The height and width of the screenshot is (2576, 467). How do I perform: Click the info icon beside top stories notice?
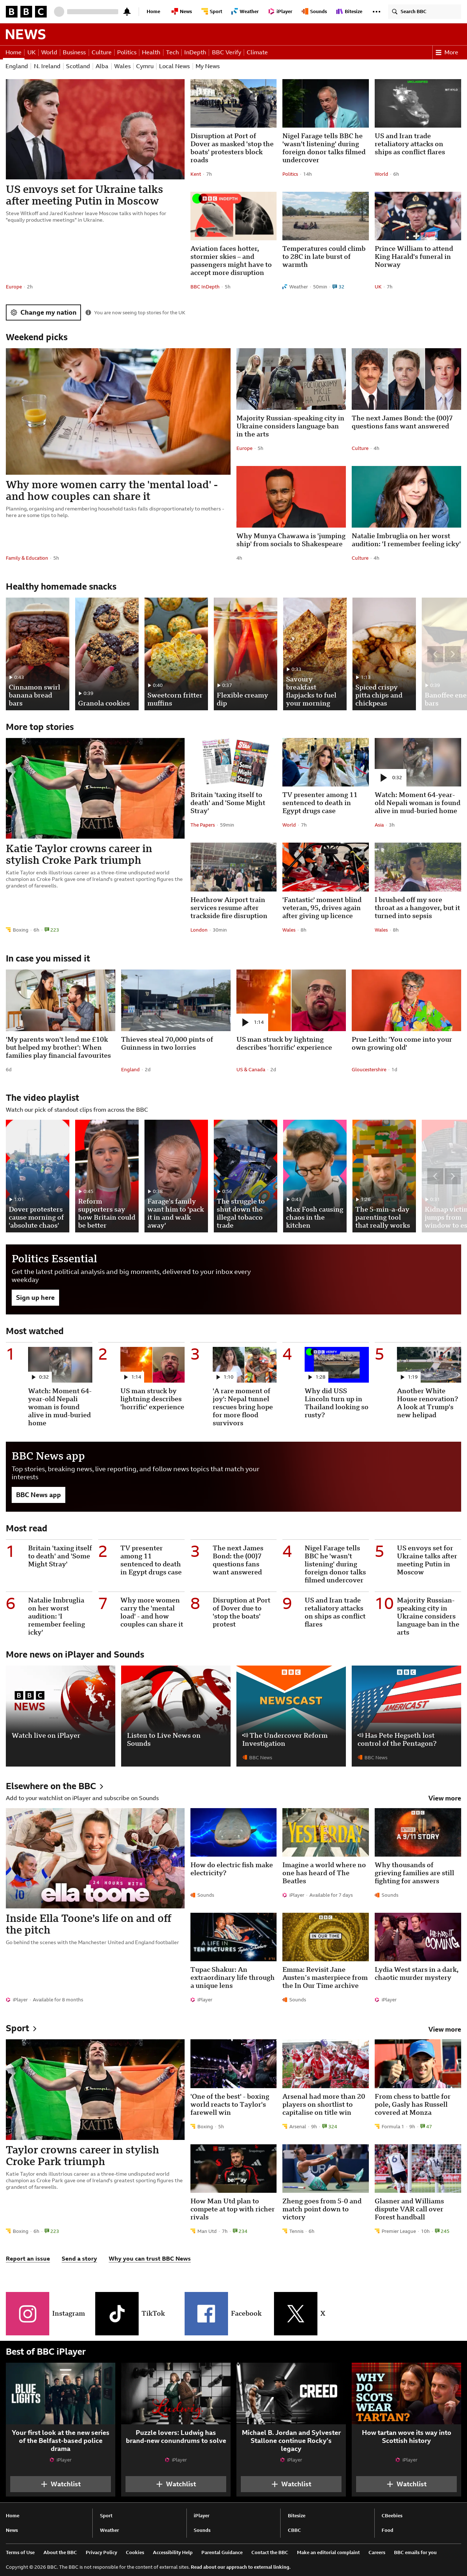(x=88, y=312)
